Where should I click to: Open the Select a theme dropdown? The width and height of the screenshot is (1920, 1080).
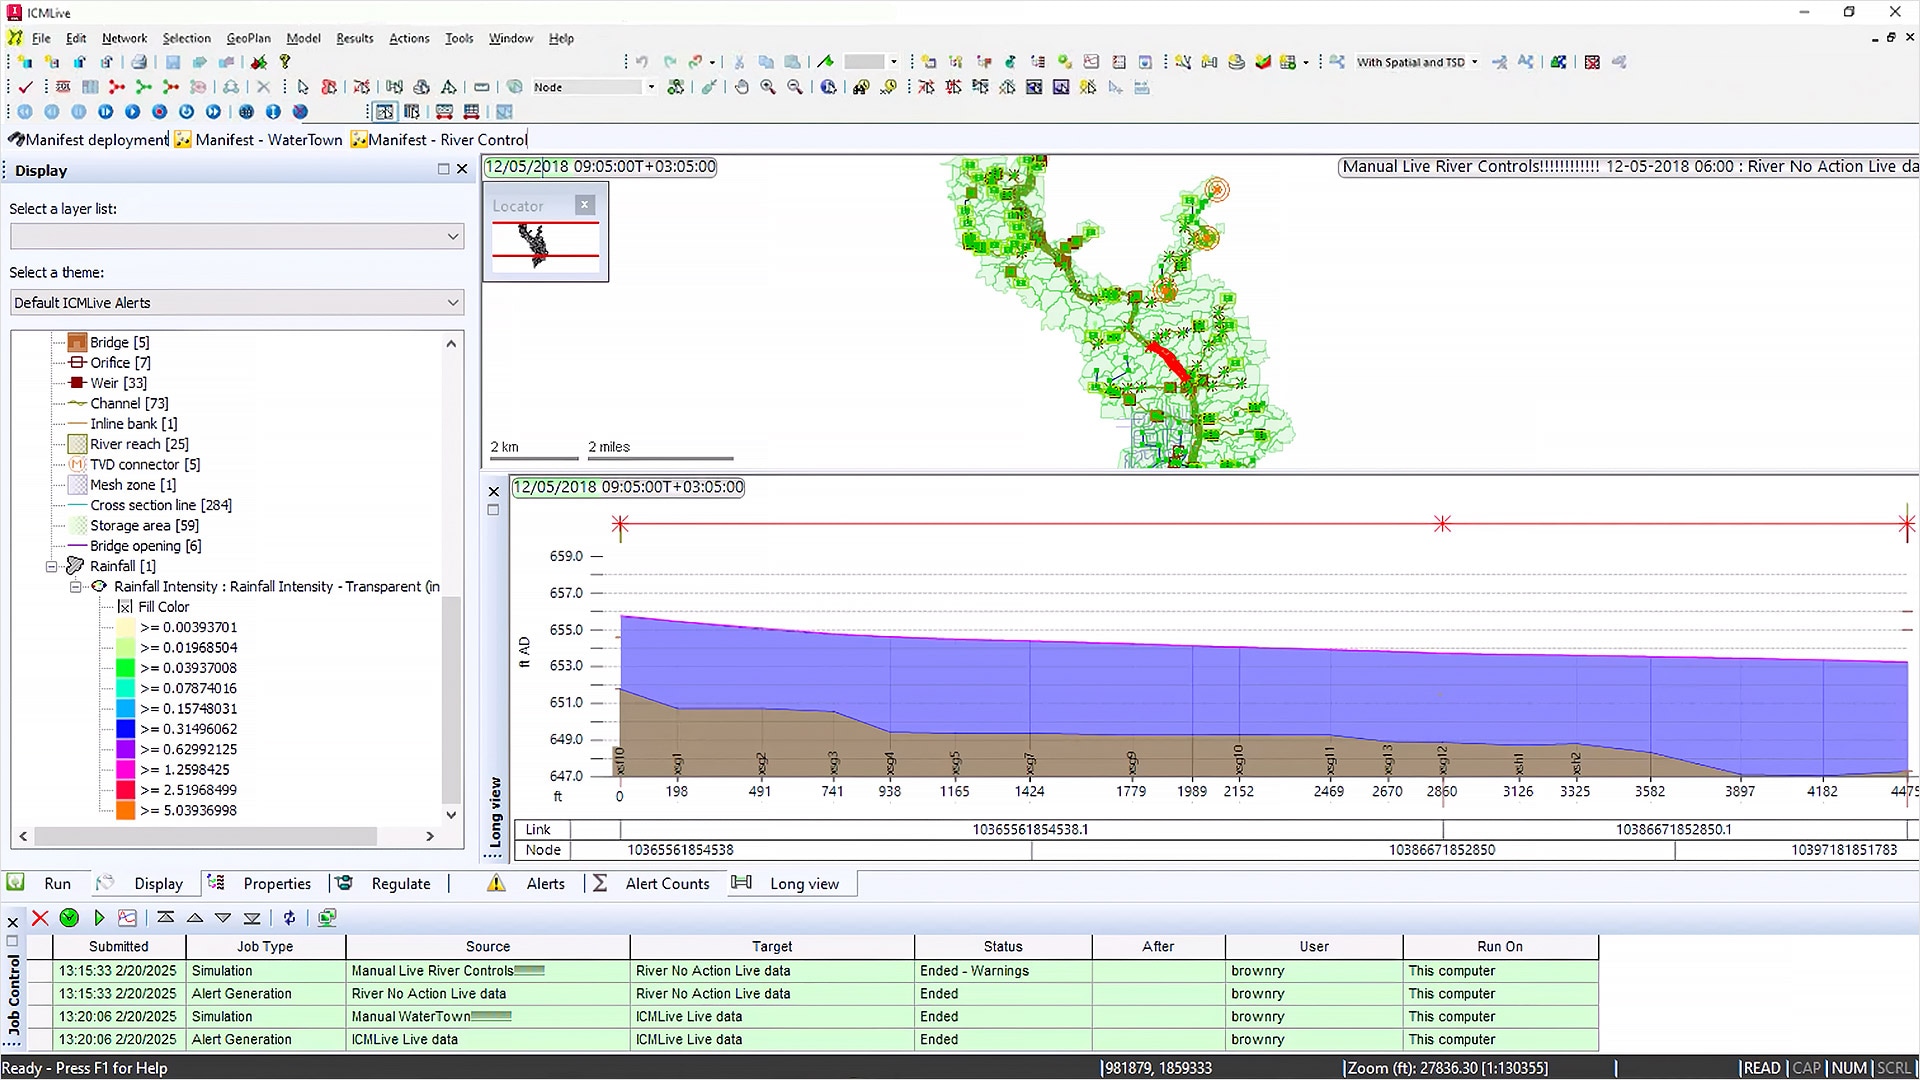tap(451, 302)
